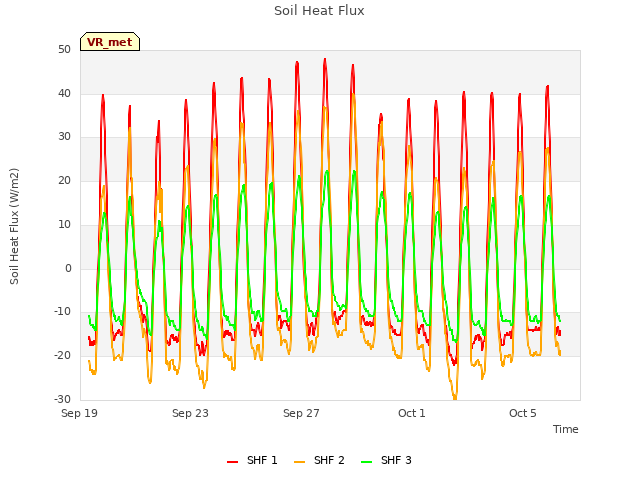Click the 0 y-axis tick label
Viewport: 640px width, 480px height.
68,268
